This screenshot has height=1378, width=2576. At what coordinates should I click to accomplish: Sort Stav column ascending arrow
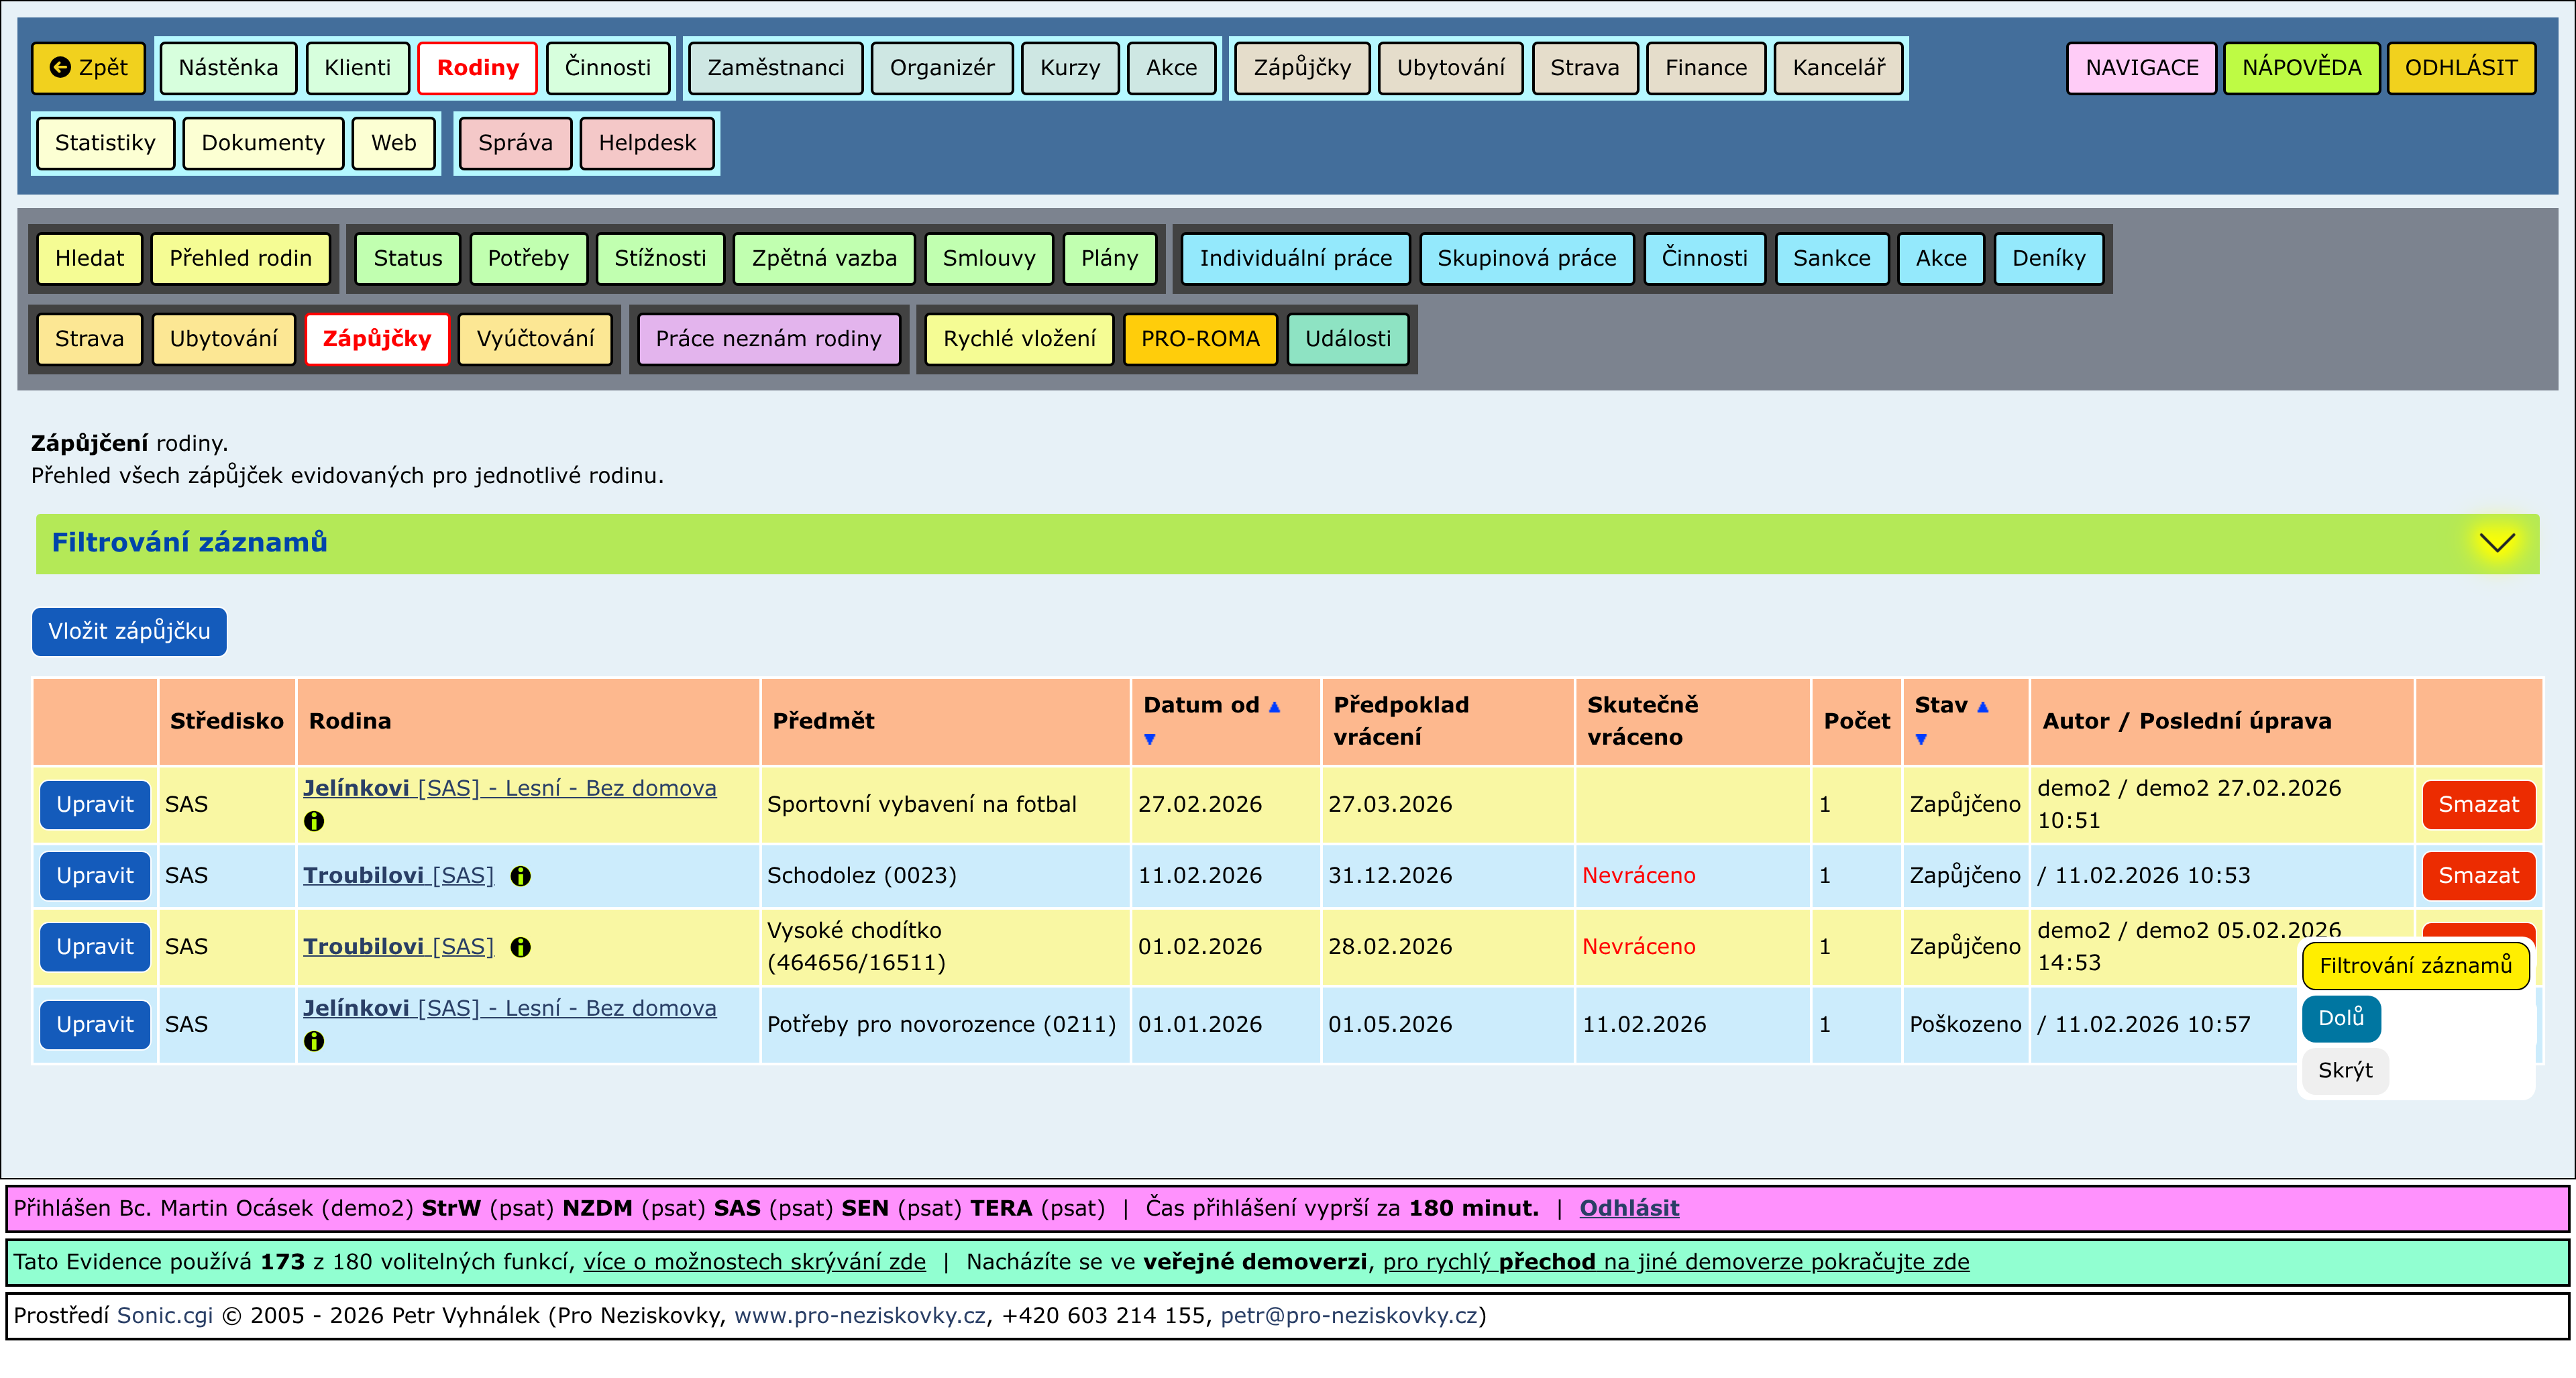click(x=1982, y=706)
